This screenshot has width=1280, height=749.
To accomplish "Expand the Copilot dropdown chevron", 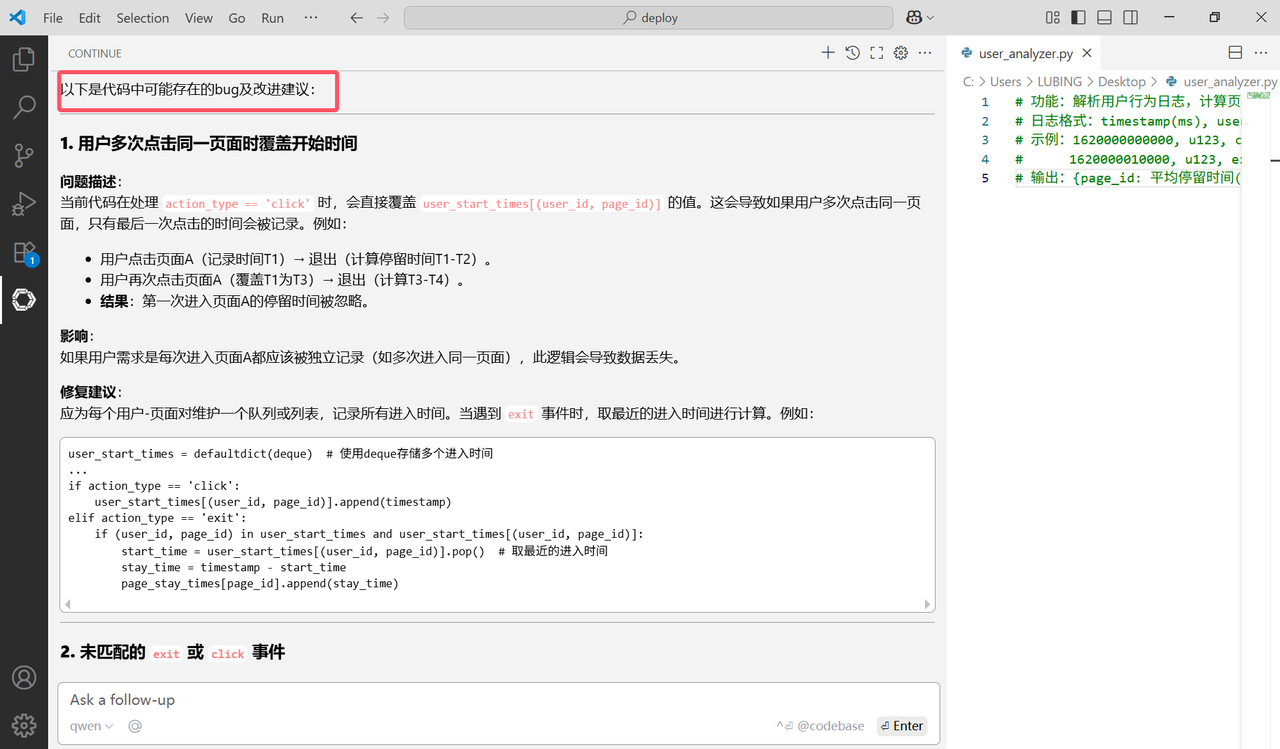I will click(x=931, y=18).
